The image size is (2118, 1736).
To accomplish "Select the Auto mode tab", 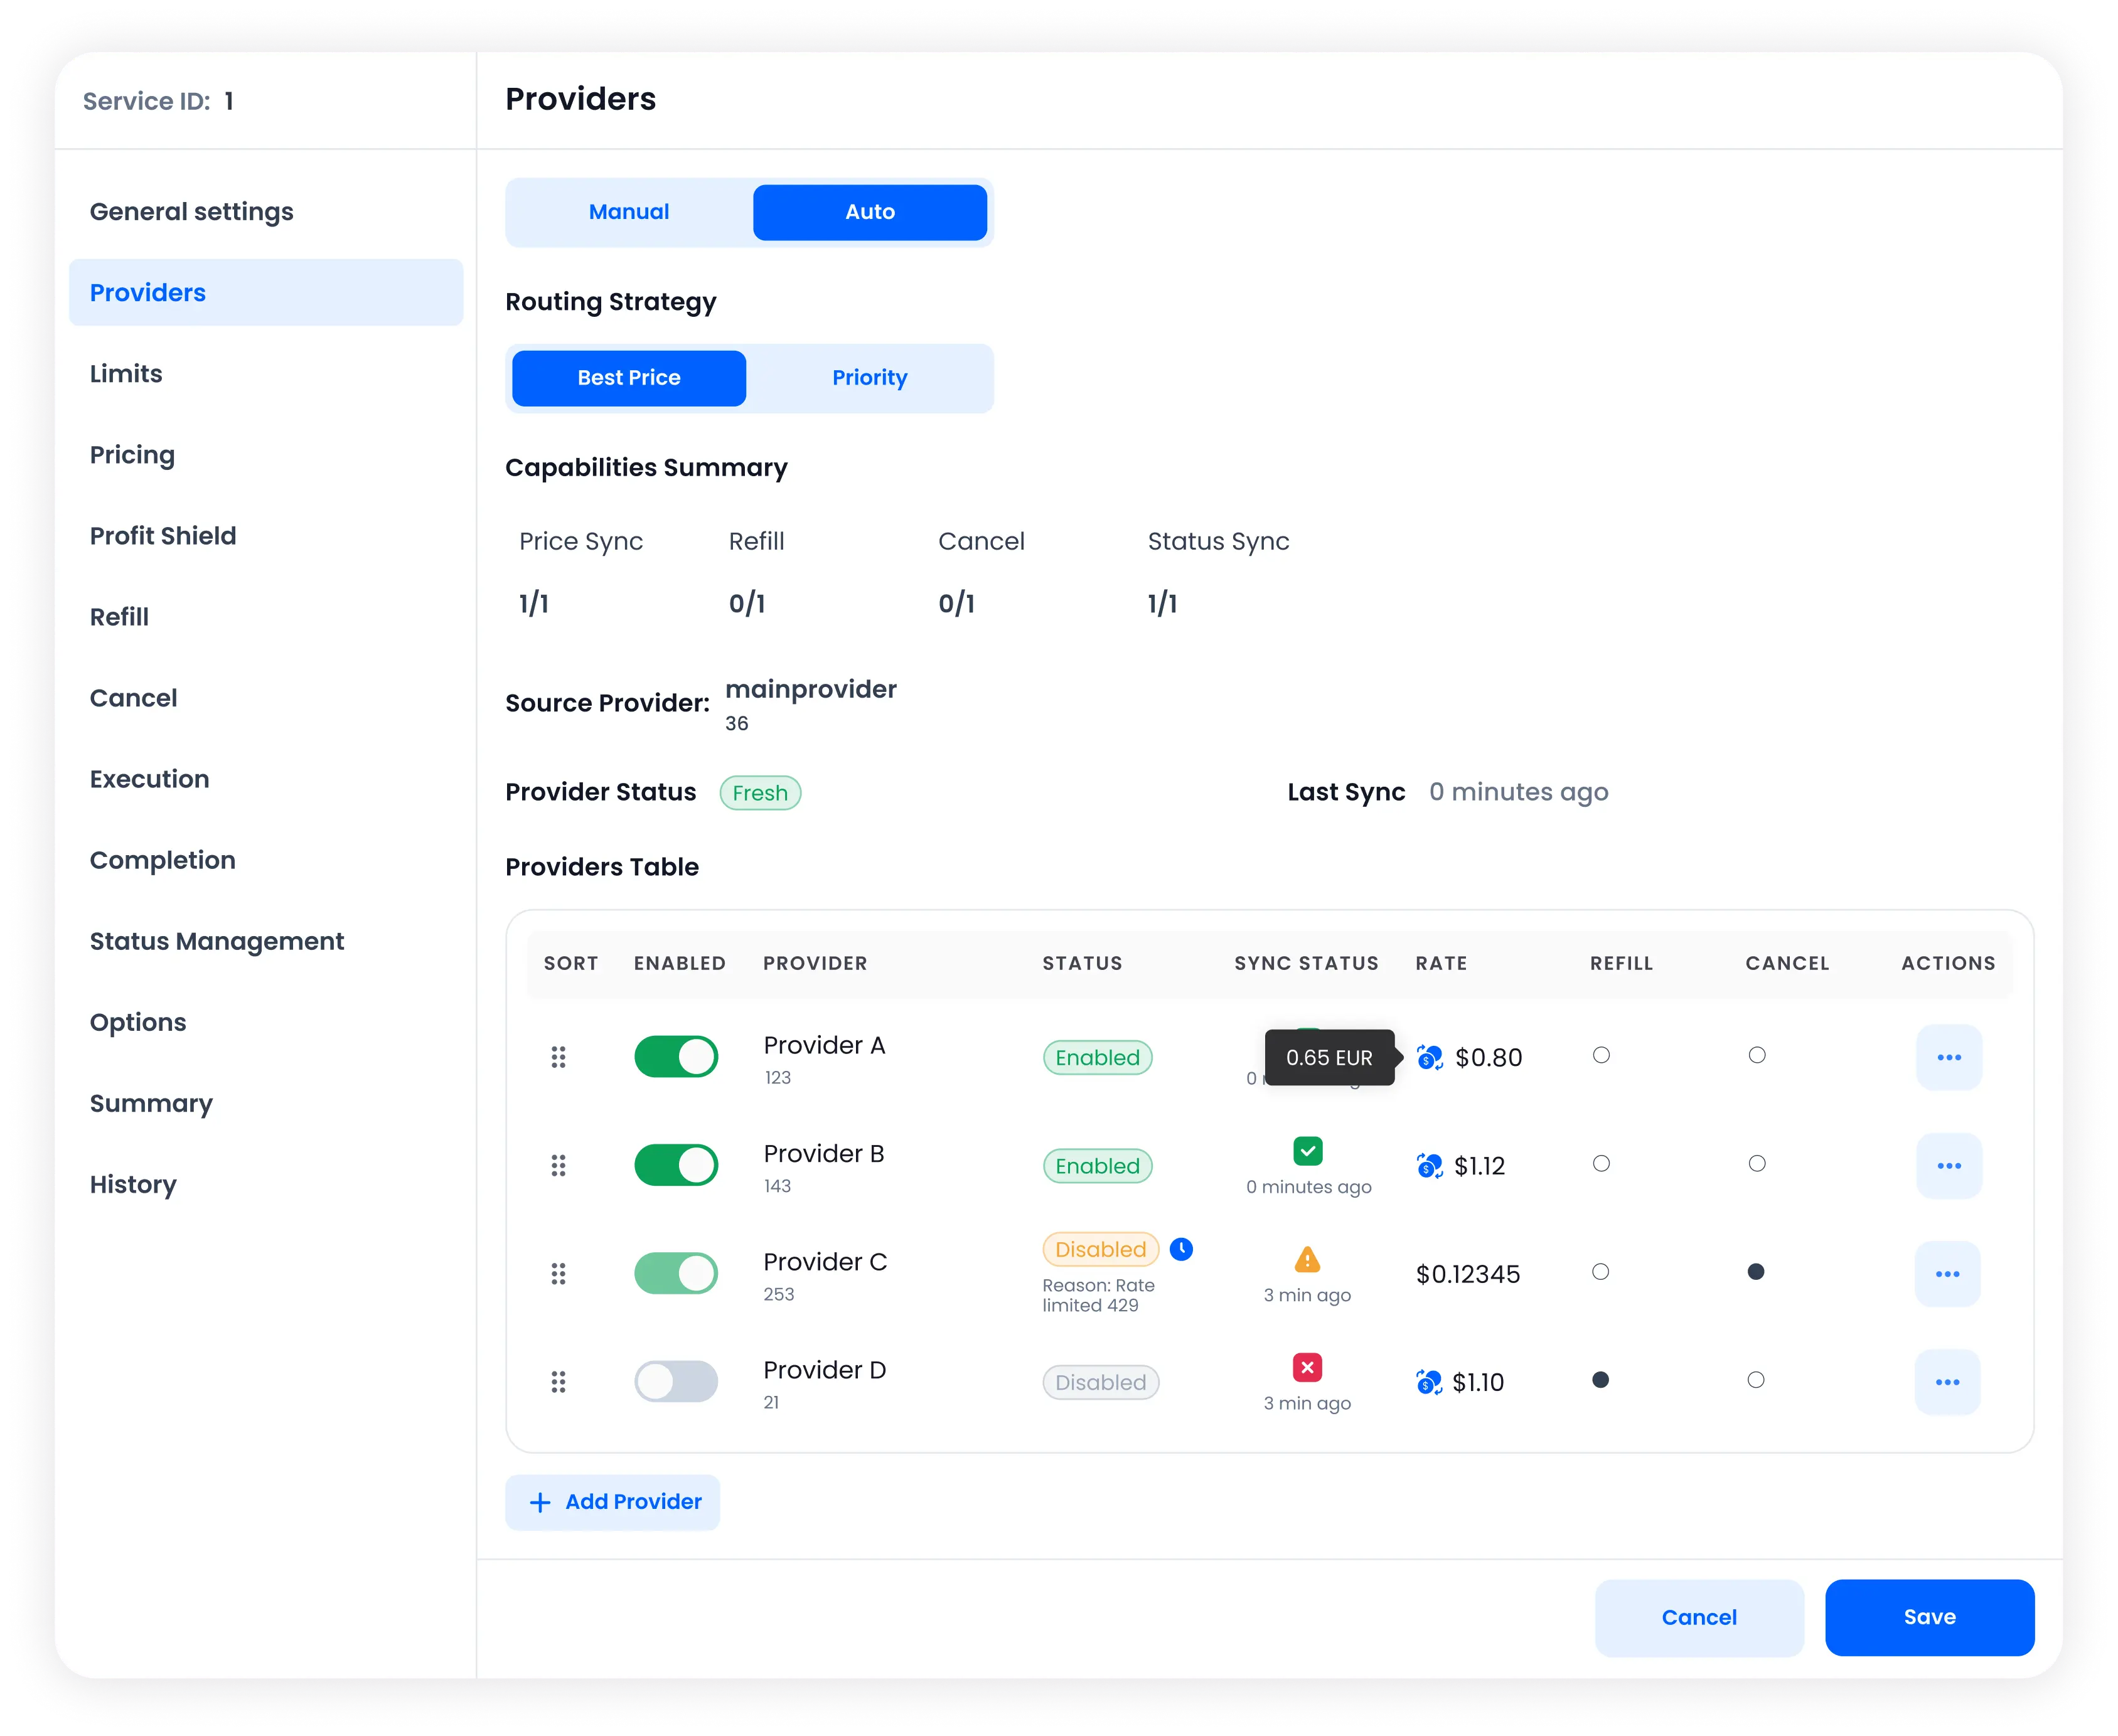I will (870, 212).
